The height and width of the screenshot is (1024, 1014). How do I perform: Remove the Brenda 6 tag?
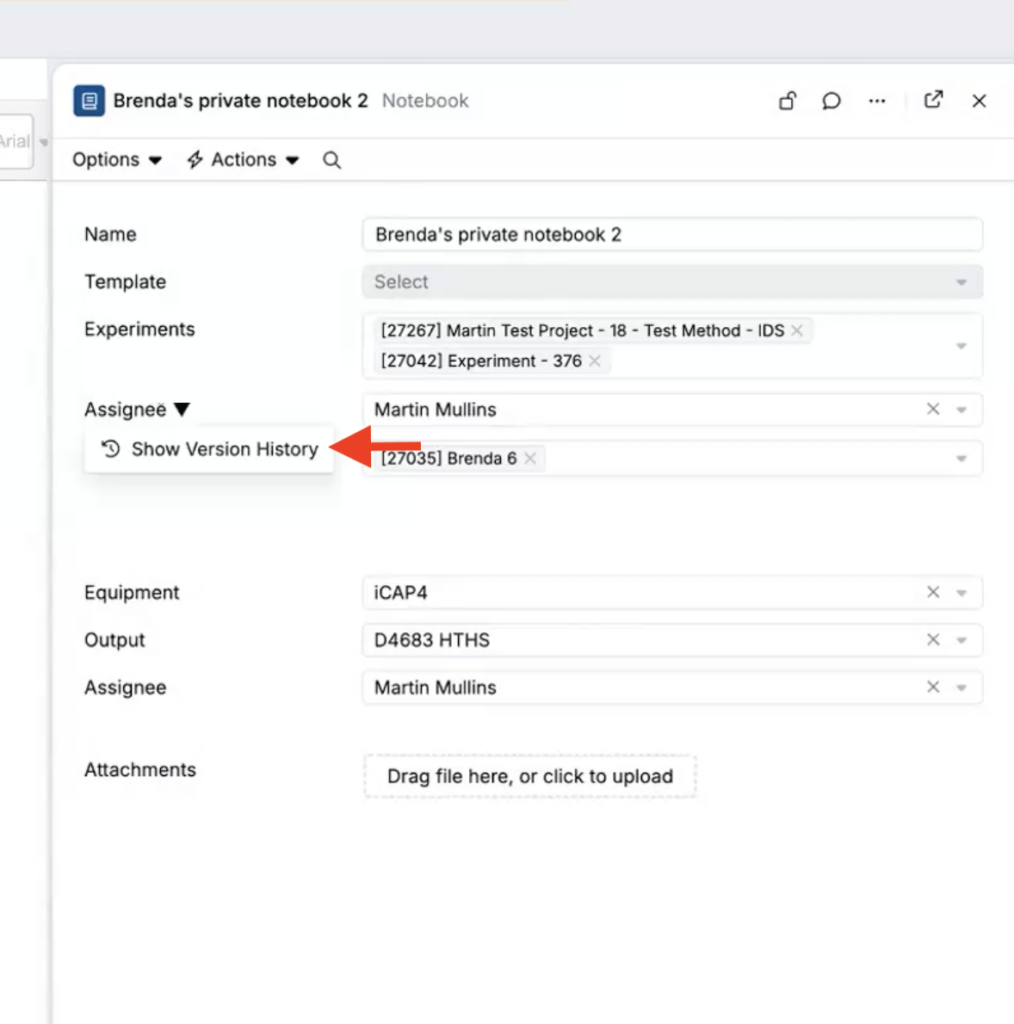pos(530,458)
